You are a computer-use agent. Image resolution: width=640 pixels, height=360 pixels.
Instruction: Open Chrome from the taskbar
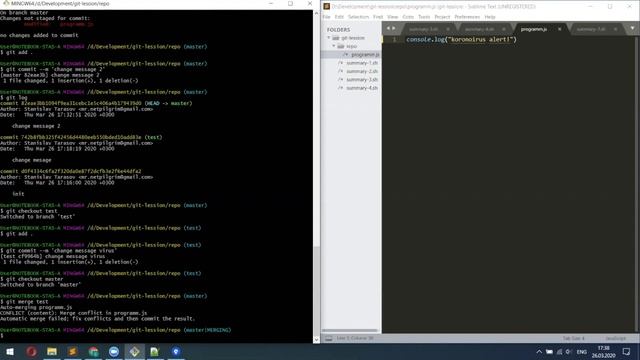pos(93,351)
